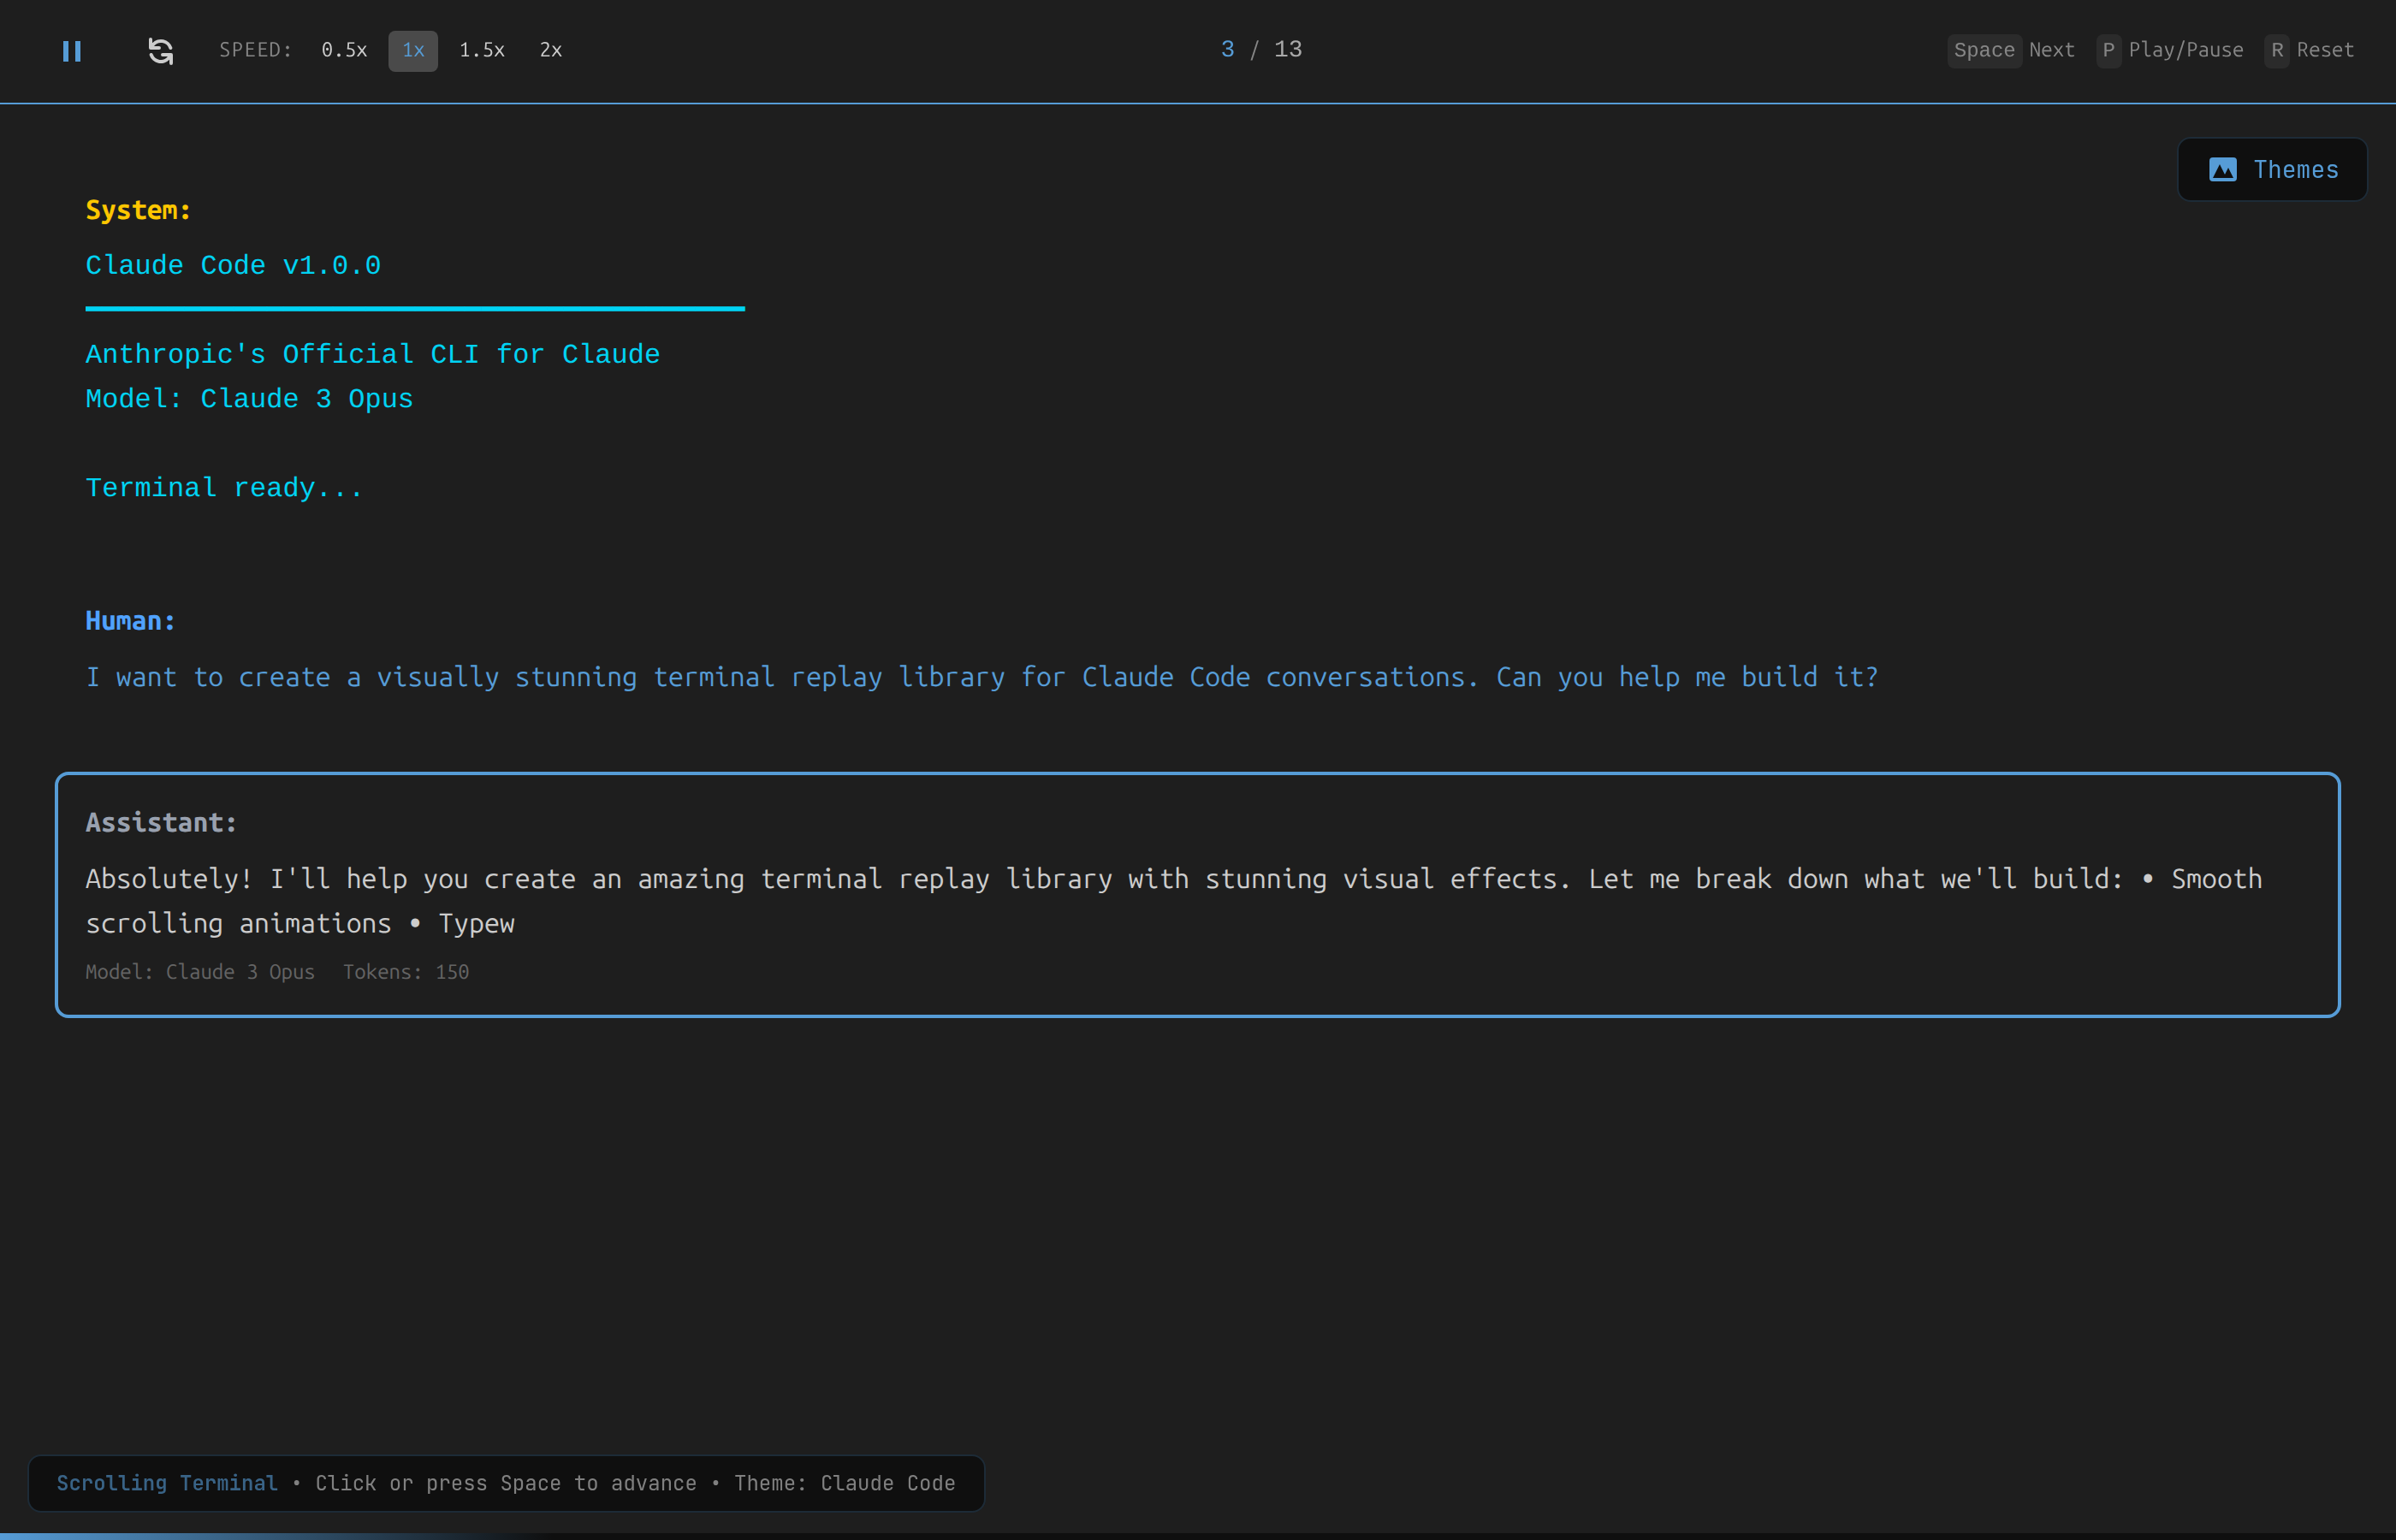
Task: Click the R key Reset hint
Action: pyautogui.click(x=2277, y=50)
